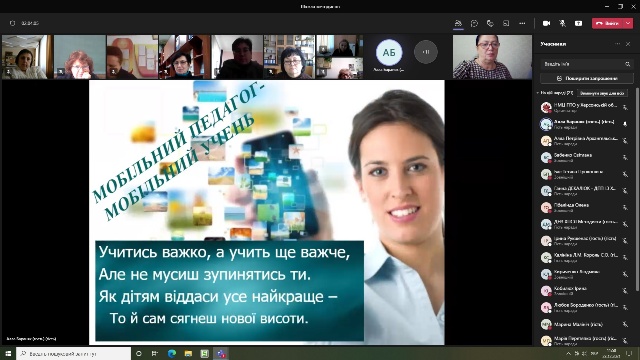Open the rooms icon next to reactions
The height and width of the screenshot is (360, 640).
coord(506,24)
